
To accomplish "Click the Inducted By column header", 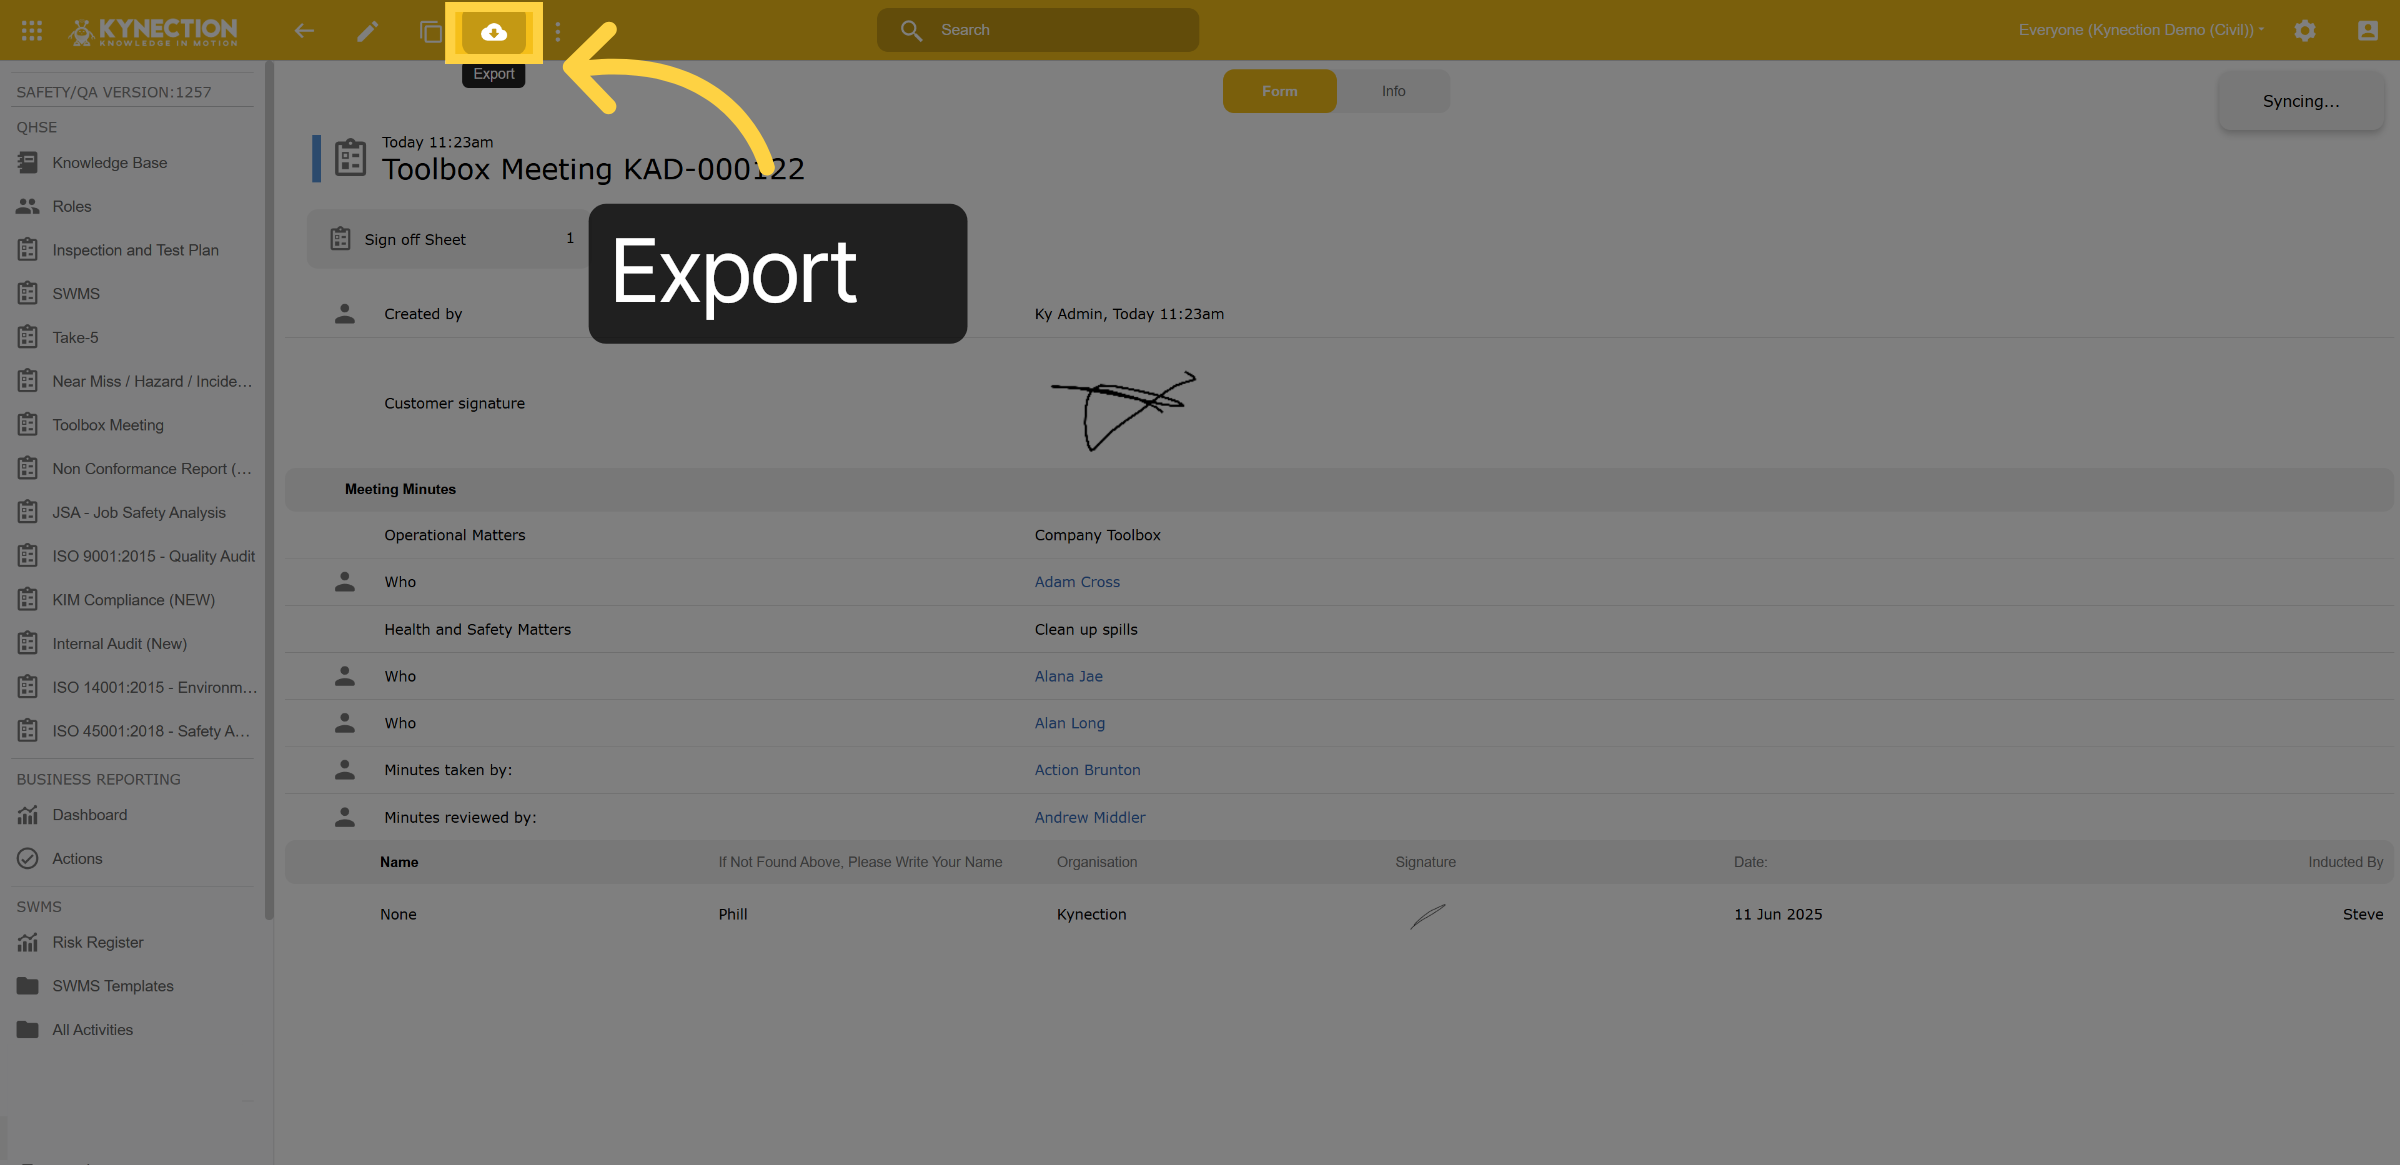I will pos(2345,862).
